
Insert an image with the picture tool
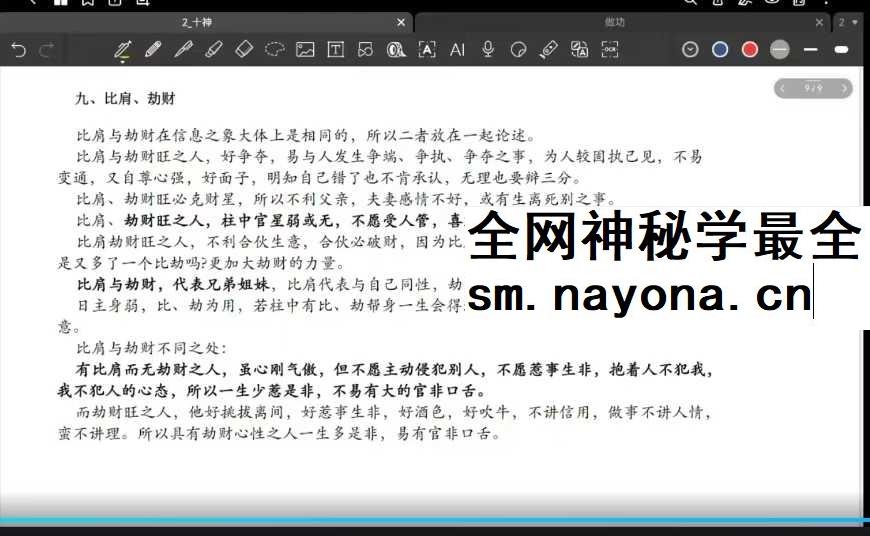pos(305,50)
